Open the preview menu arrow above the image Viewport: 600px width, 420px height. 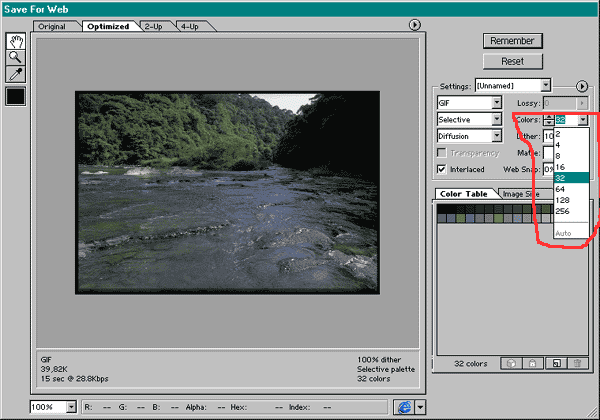tap(414, 25)
